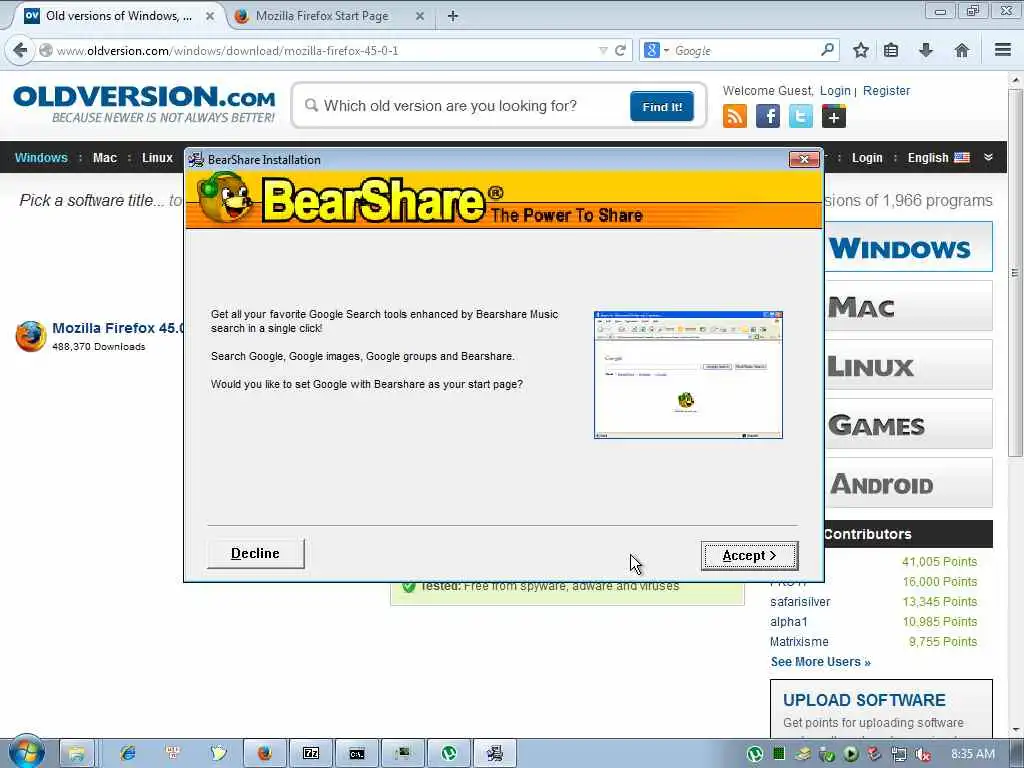Click the Twitter icon
1024x768 pixels.
(801, 116)
